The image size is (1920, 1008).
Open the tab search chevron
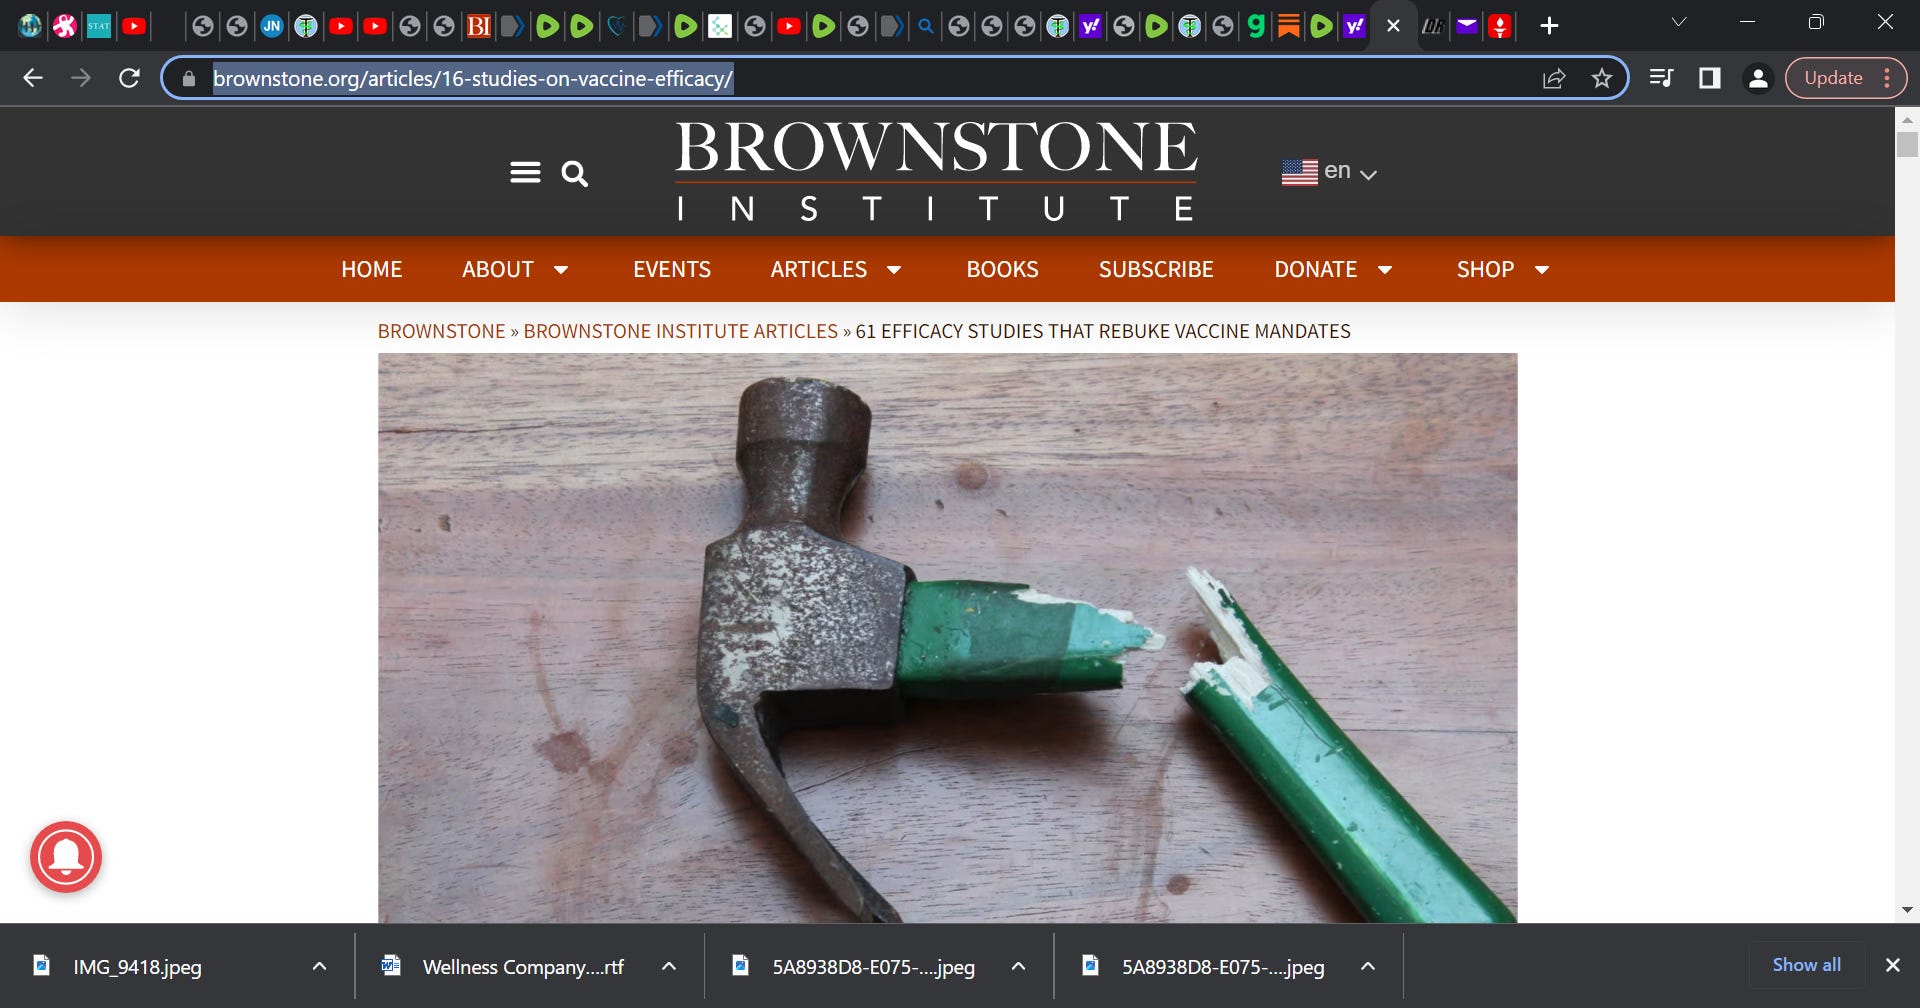tap(1679, 22)
